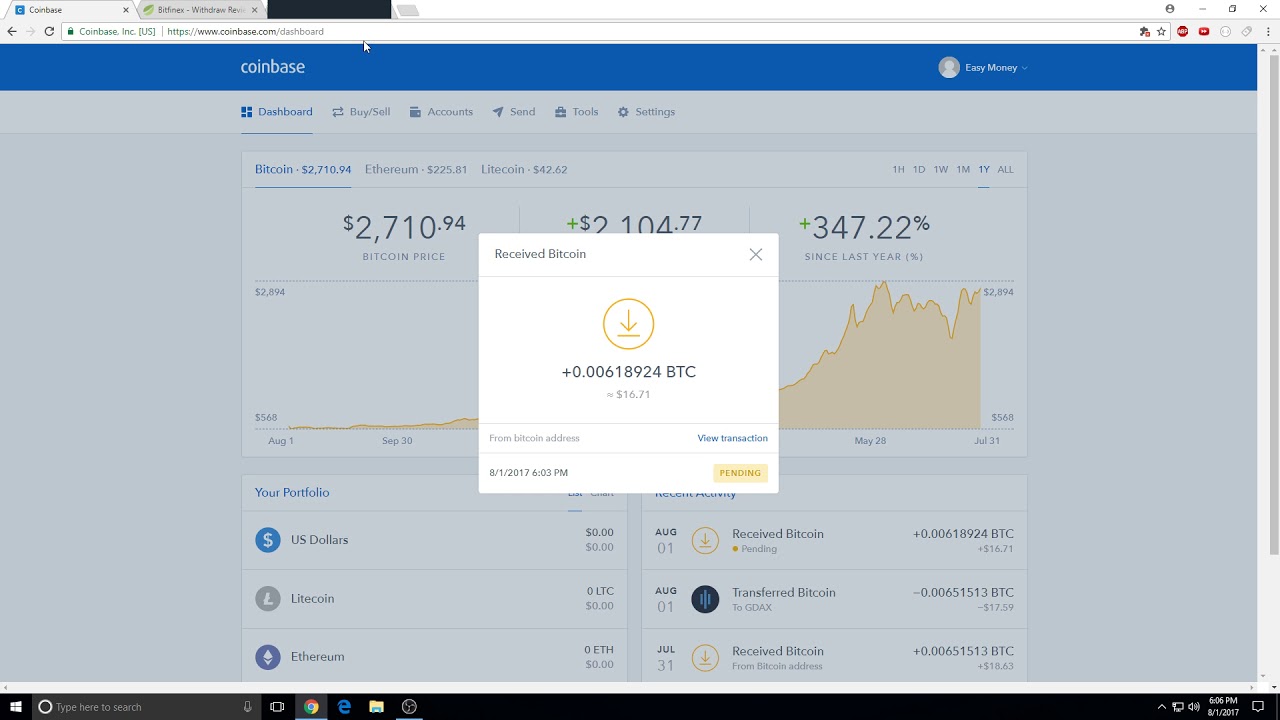
Task: Open the Windows Start menu
Action: coord(15,707)
